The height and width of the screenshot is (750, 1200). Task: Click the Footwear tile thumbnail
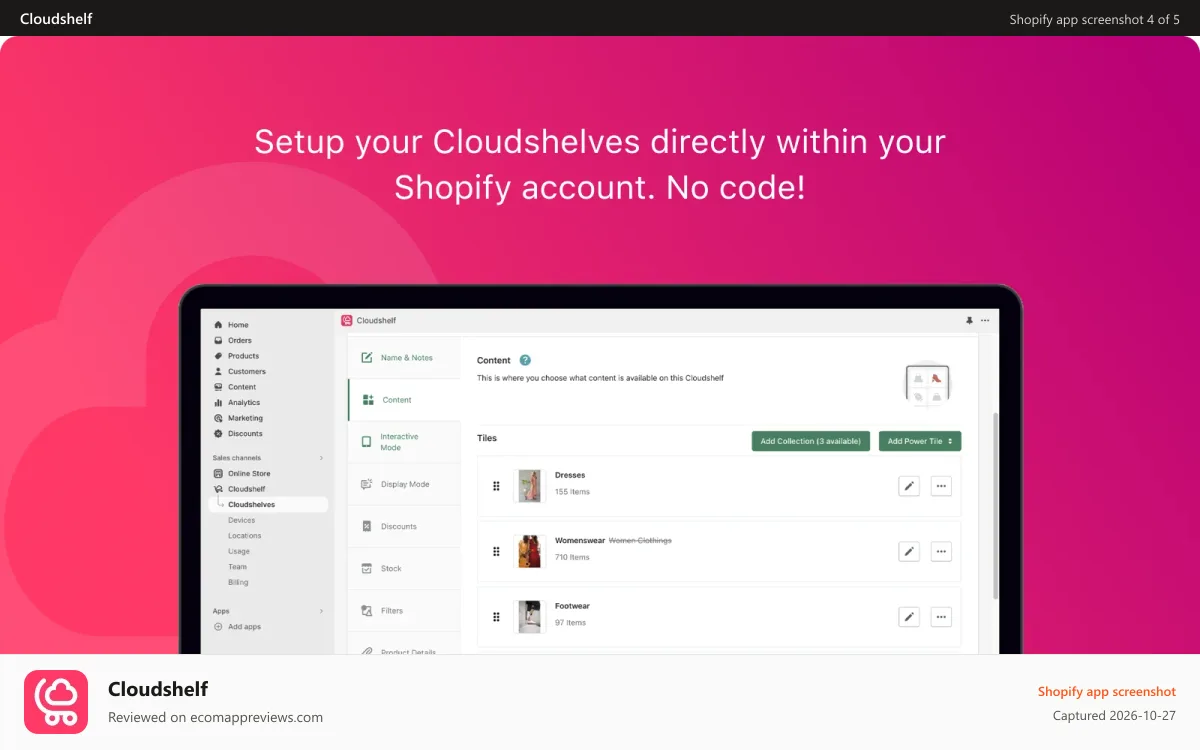click(x=529, y=617)
